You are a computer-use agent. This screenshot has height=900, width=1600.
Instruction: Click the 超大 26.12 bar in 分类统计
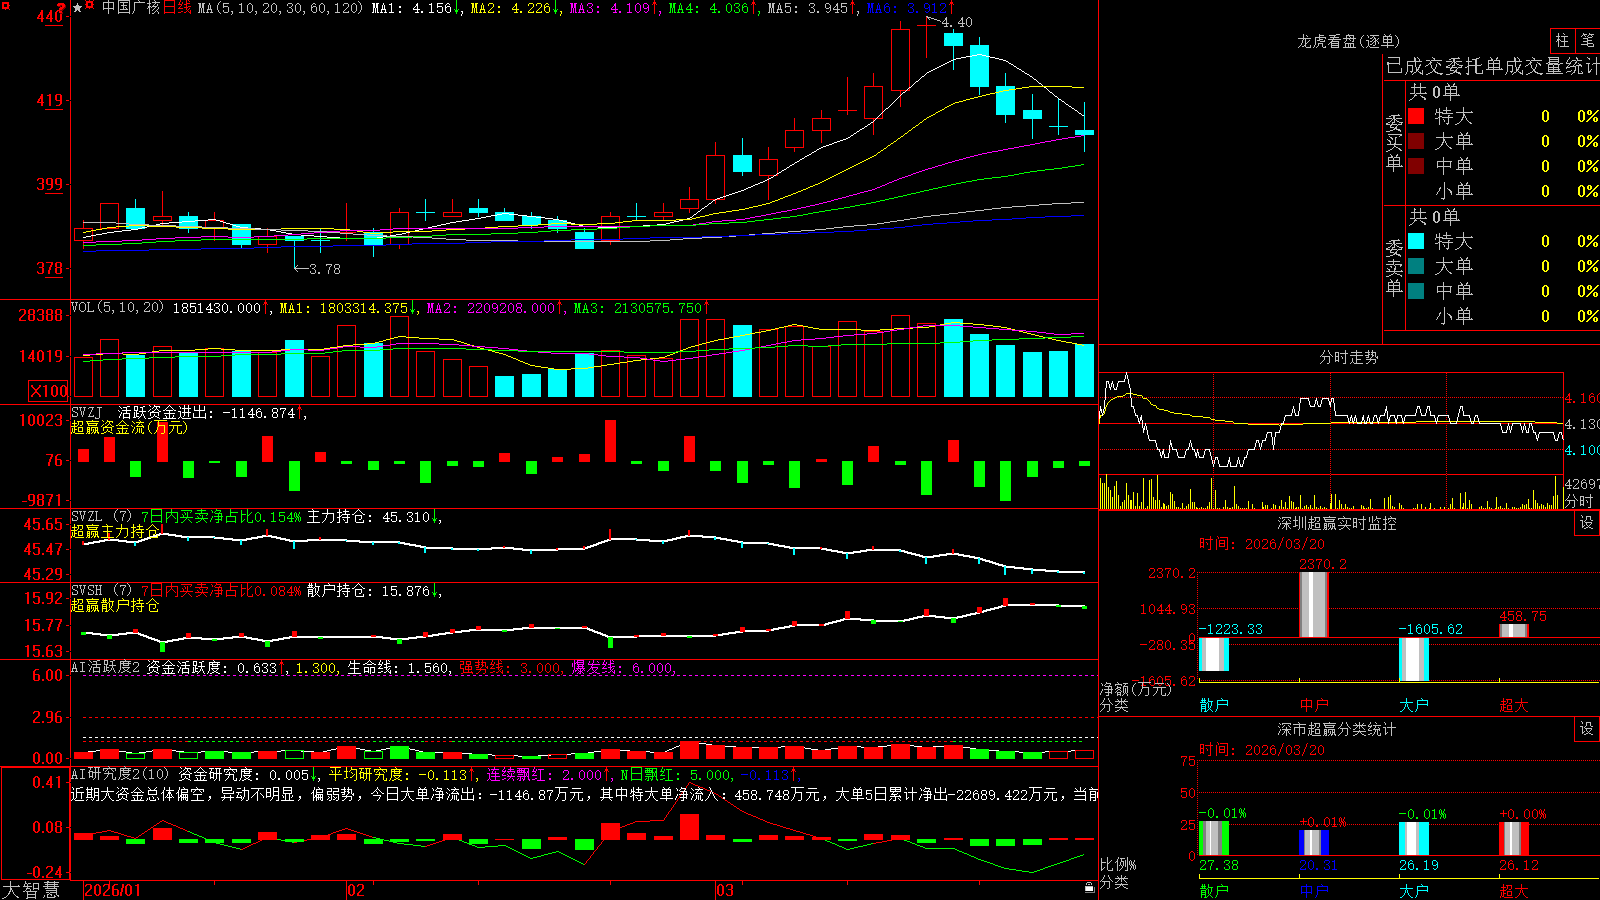pyautogui.click(x=1514, y=839)
